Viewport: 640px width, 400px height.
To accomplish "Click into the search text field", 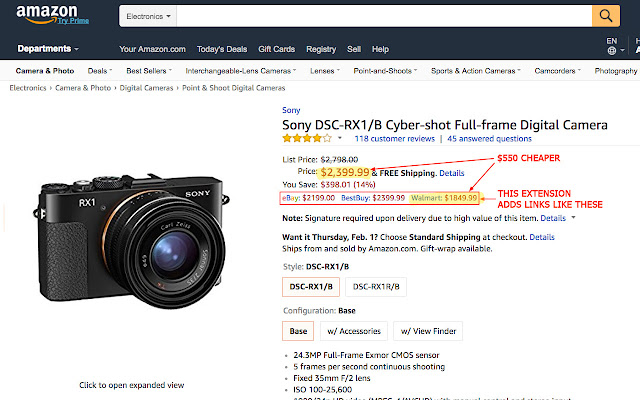I will tap(384, 16).
